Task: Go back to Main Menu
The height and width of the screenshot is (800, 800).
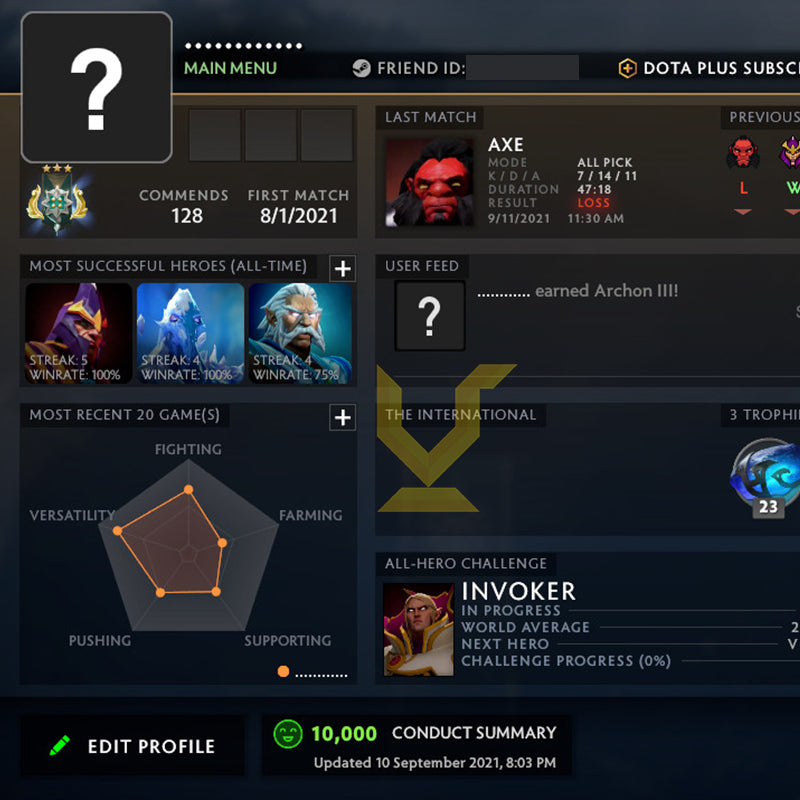Action: pyautogui.click(x=230, y=68)
